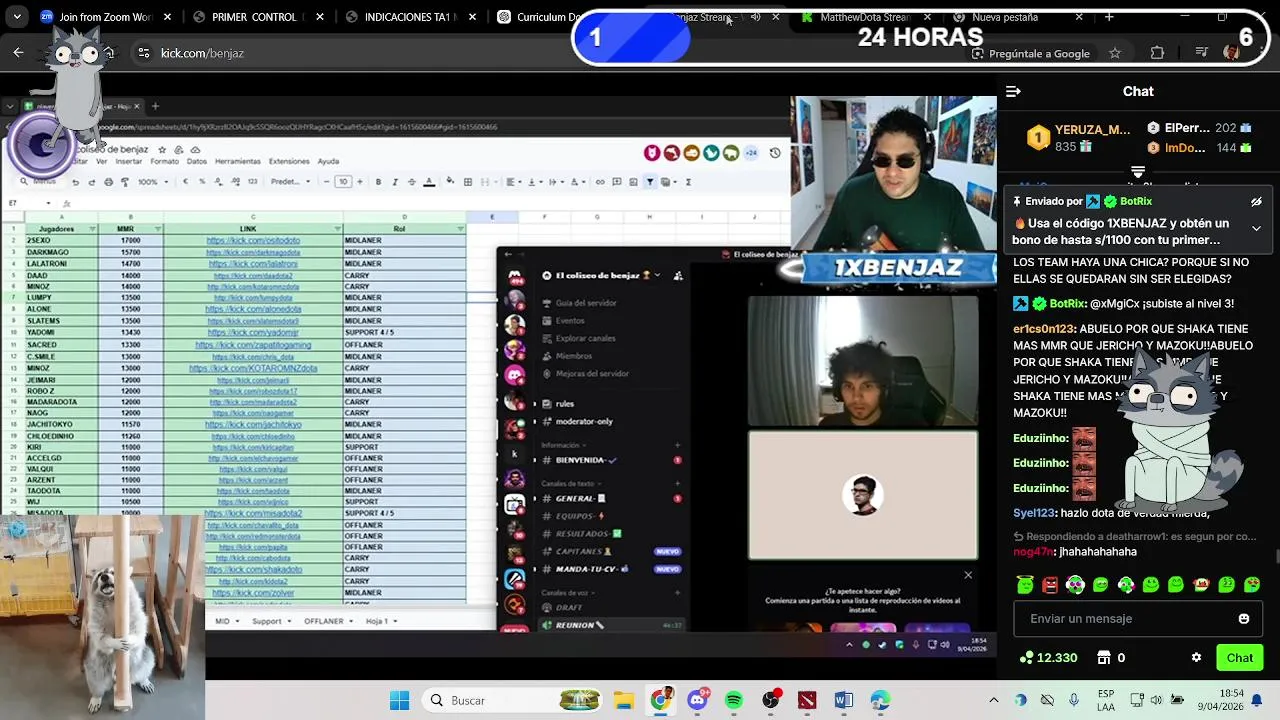1280x720 pixels.
Task: Click font size 10 box
Action: pos(343,182)
